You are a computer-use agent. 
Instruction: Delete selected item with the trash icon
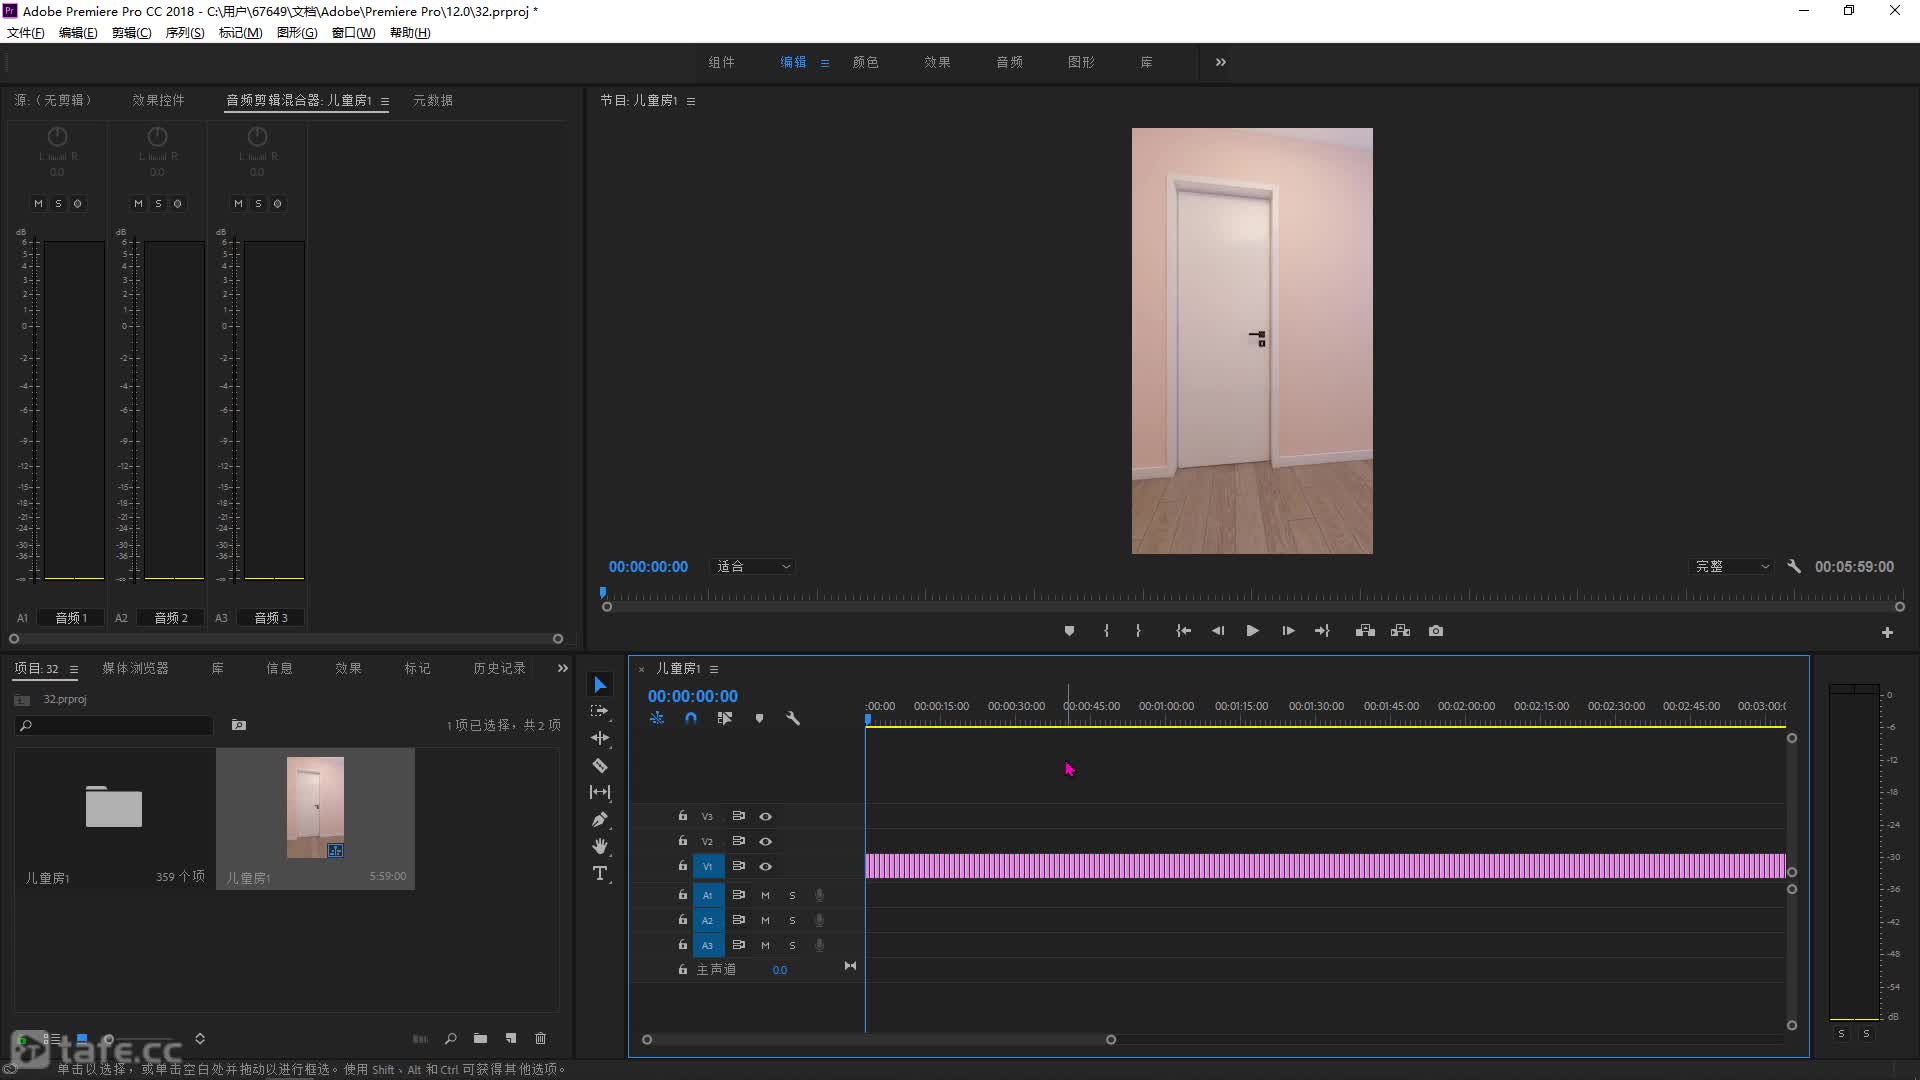[540, 1038]
